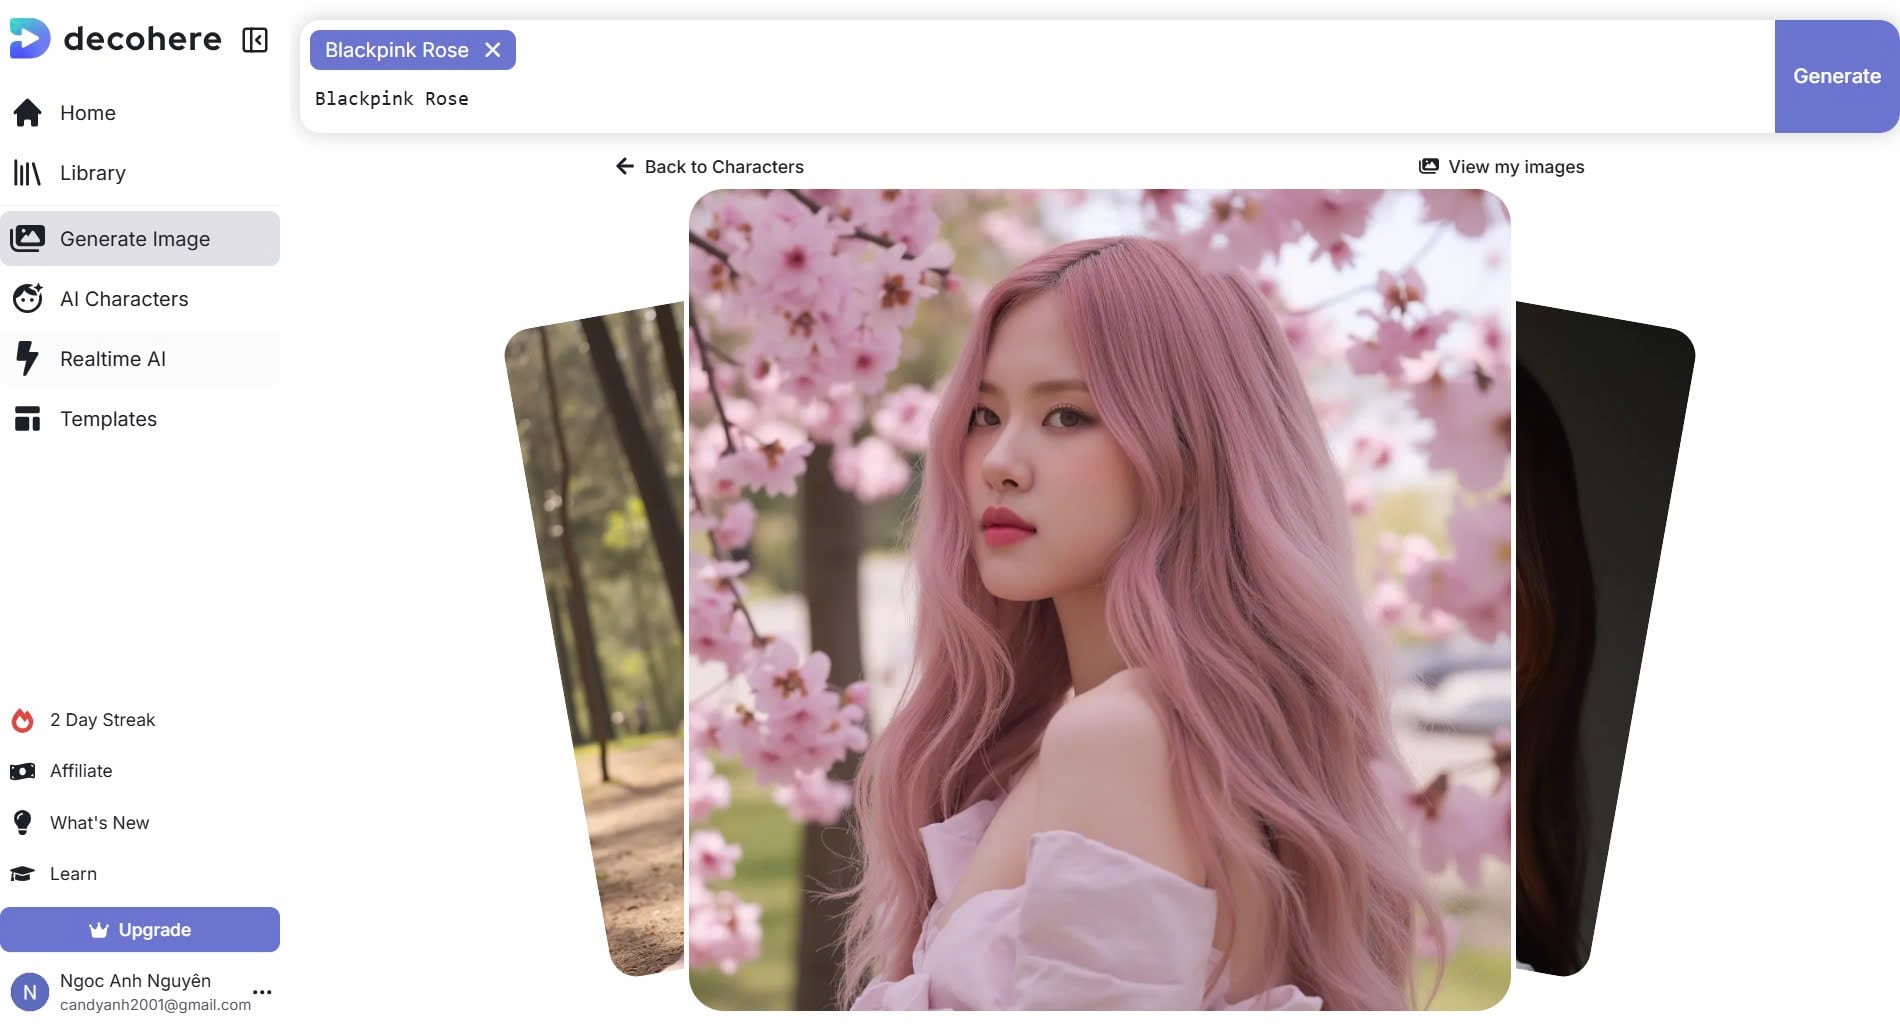The height and width of the screenshot is (1027, 1900).
Task: Switch to Realtime AI
Action: point(140,358)
